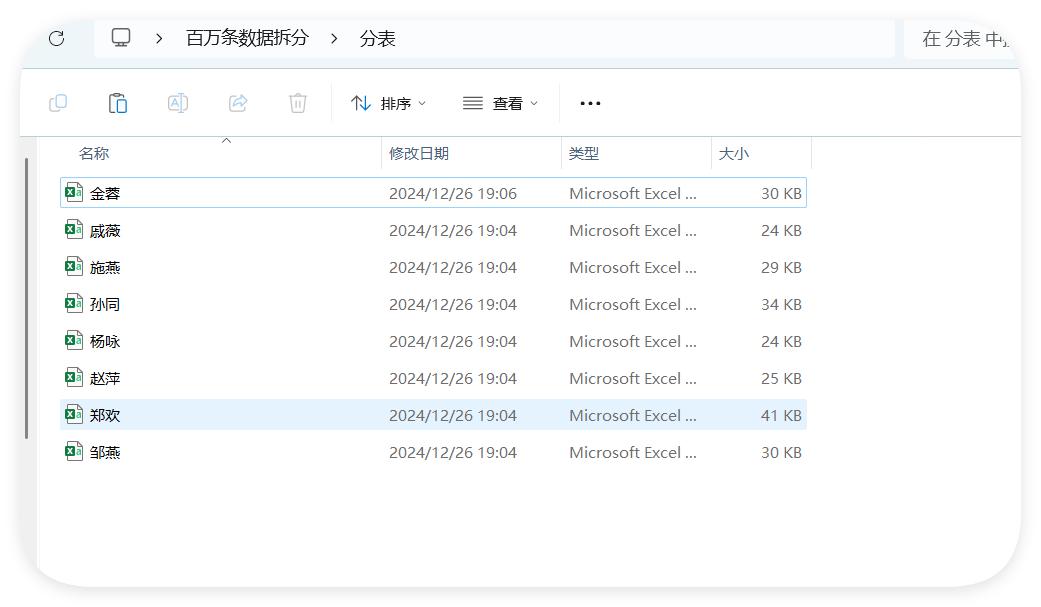
Task: Click the 29 KB size of 施燕
Action: [x=781, y=268]
